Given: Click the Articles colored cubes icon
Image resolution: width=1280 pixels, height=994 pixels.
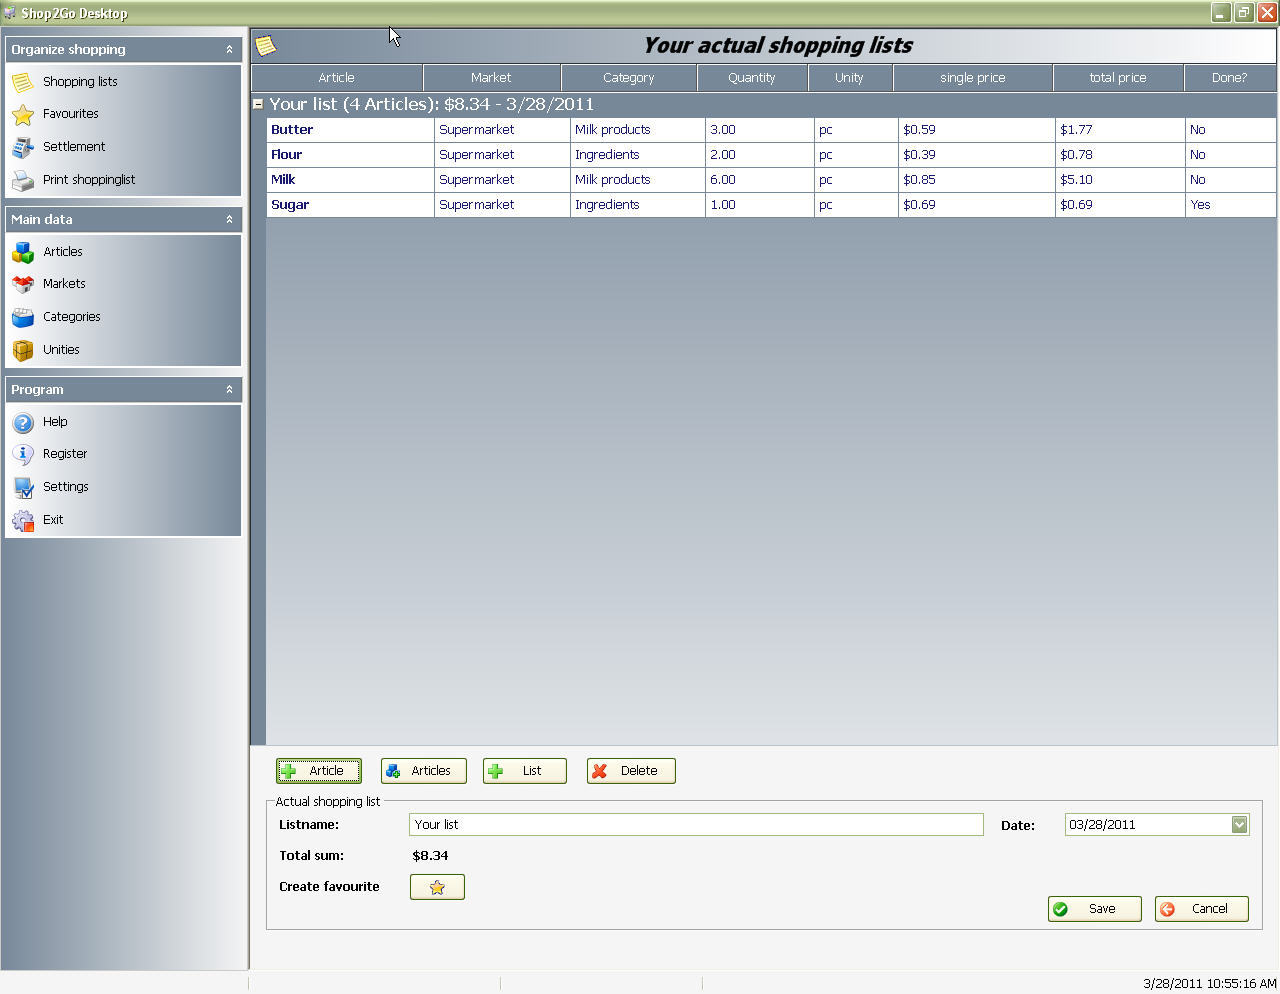Looking at the screenshot, I should (23, 253).
